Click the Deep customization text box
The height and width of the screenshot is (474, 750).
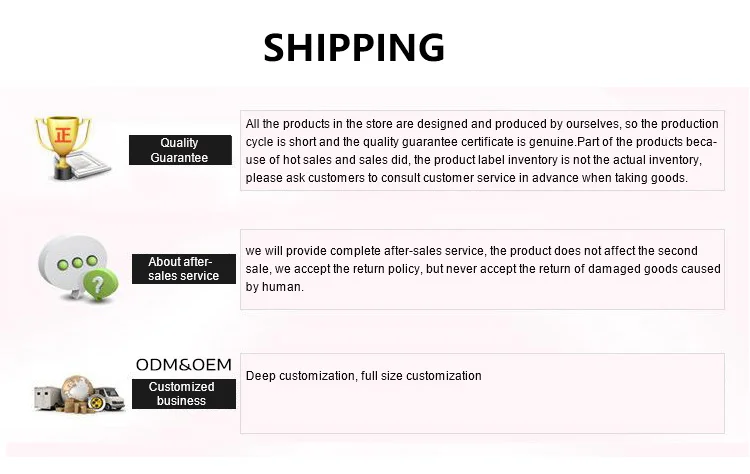point(484,393)
